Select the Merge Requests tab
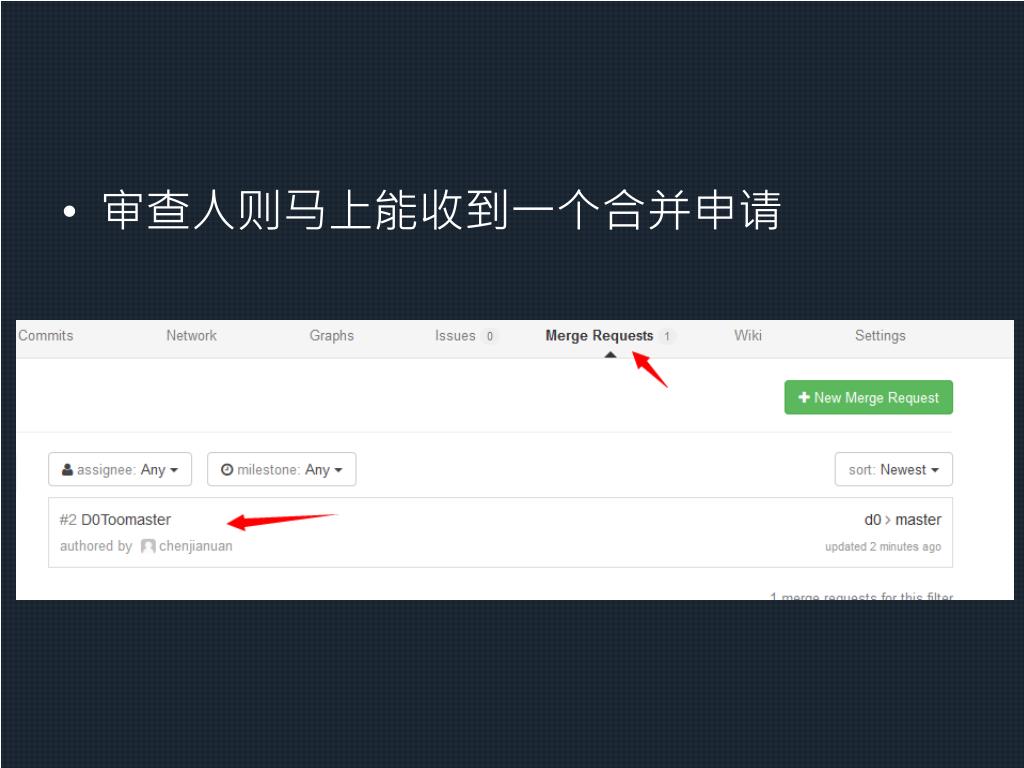The width and height of the screenshot is (1024, 768). [600, 336]
